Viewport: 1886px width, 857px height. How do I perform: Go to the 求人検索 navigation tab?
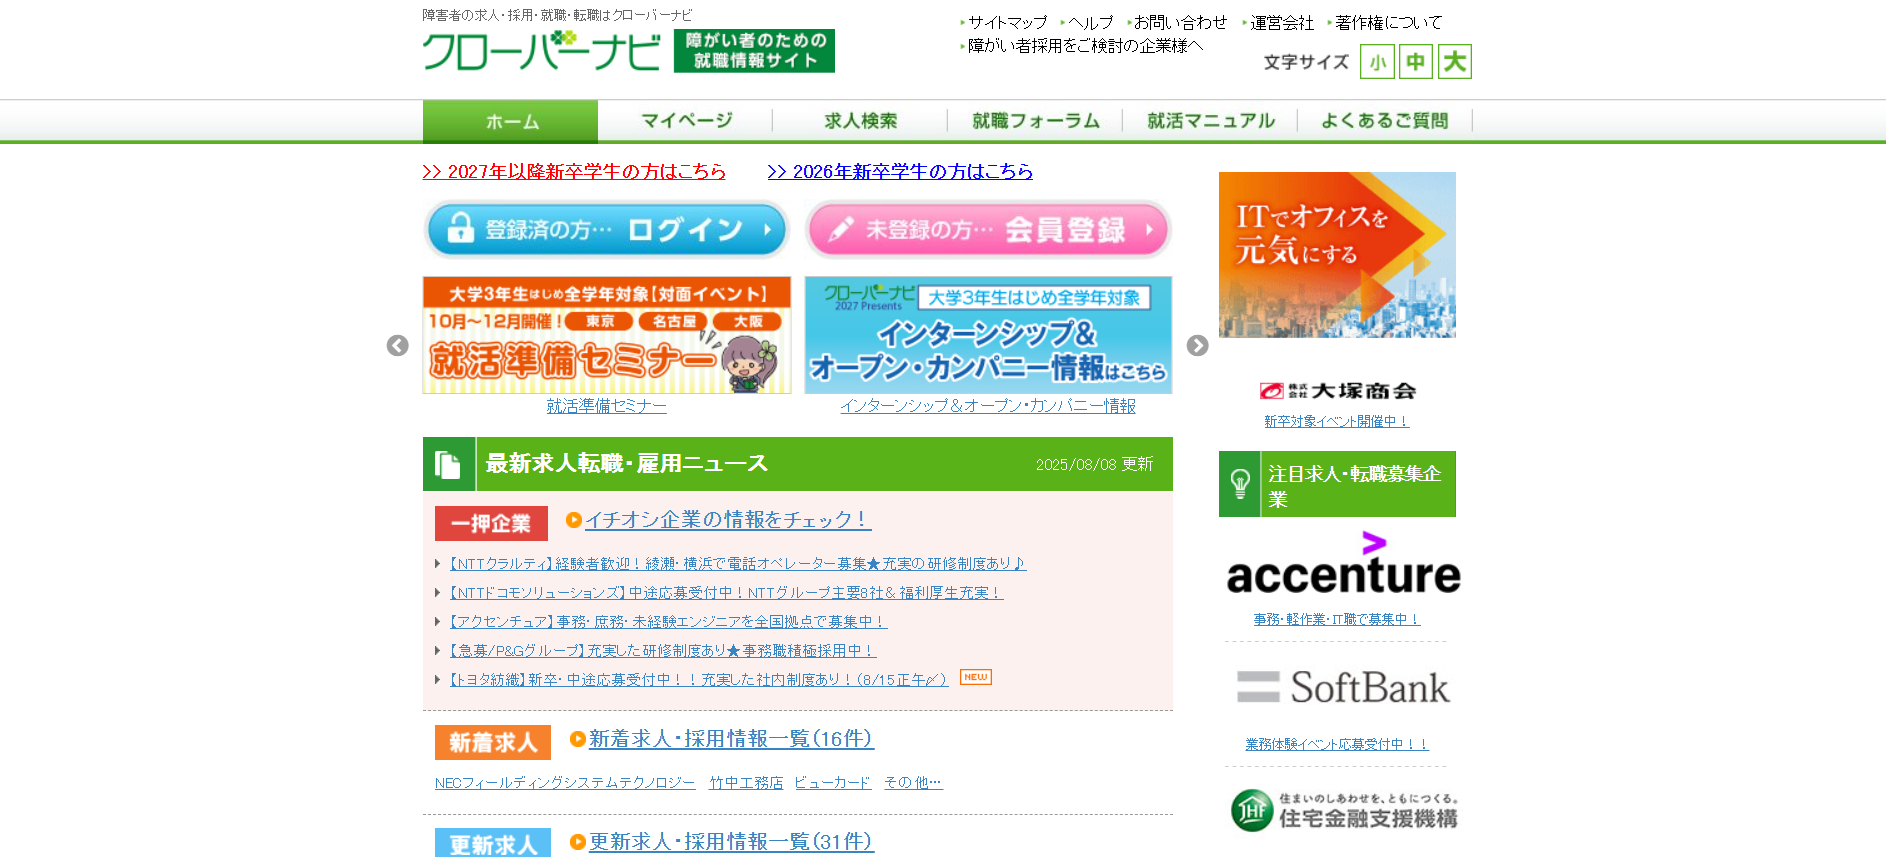(860, 121)
